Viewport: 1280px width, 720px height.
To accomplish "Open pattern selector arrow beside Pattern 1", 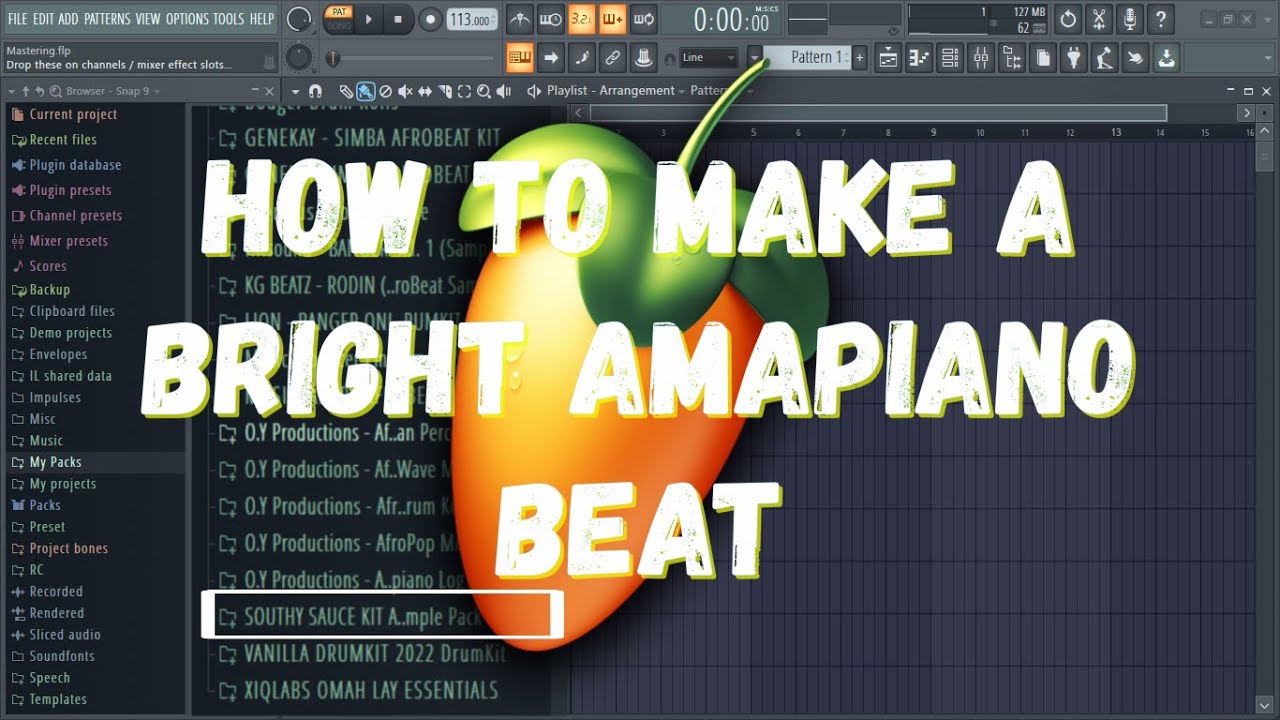I will (756, 57).
